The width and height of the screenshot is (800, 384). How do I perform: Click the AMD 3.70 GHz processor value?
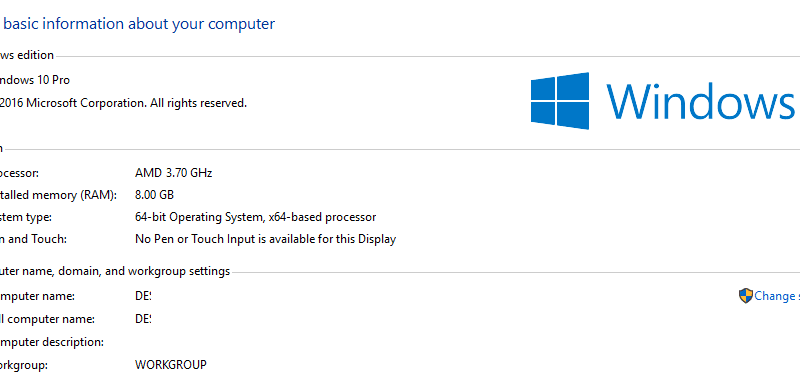pyautogui.click(x=173, y=173)
